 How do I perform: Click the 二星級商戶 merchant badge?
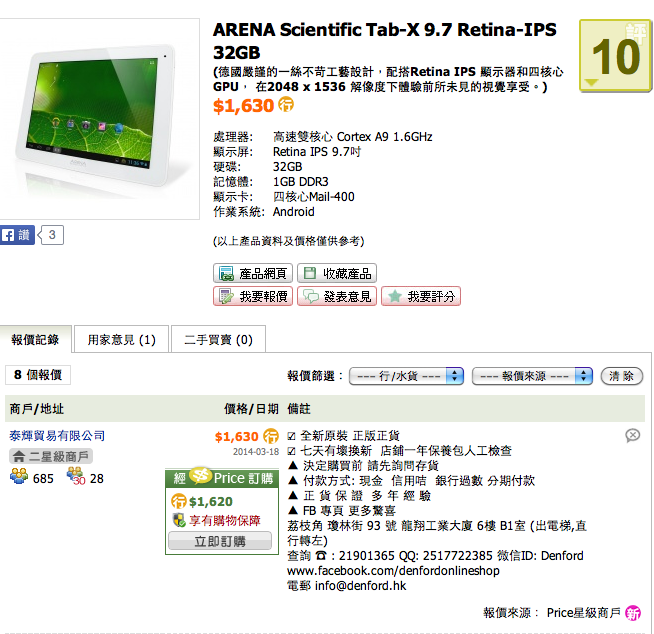click(x=50, y=456)
